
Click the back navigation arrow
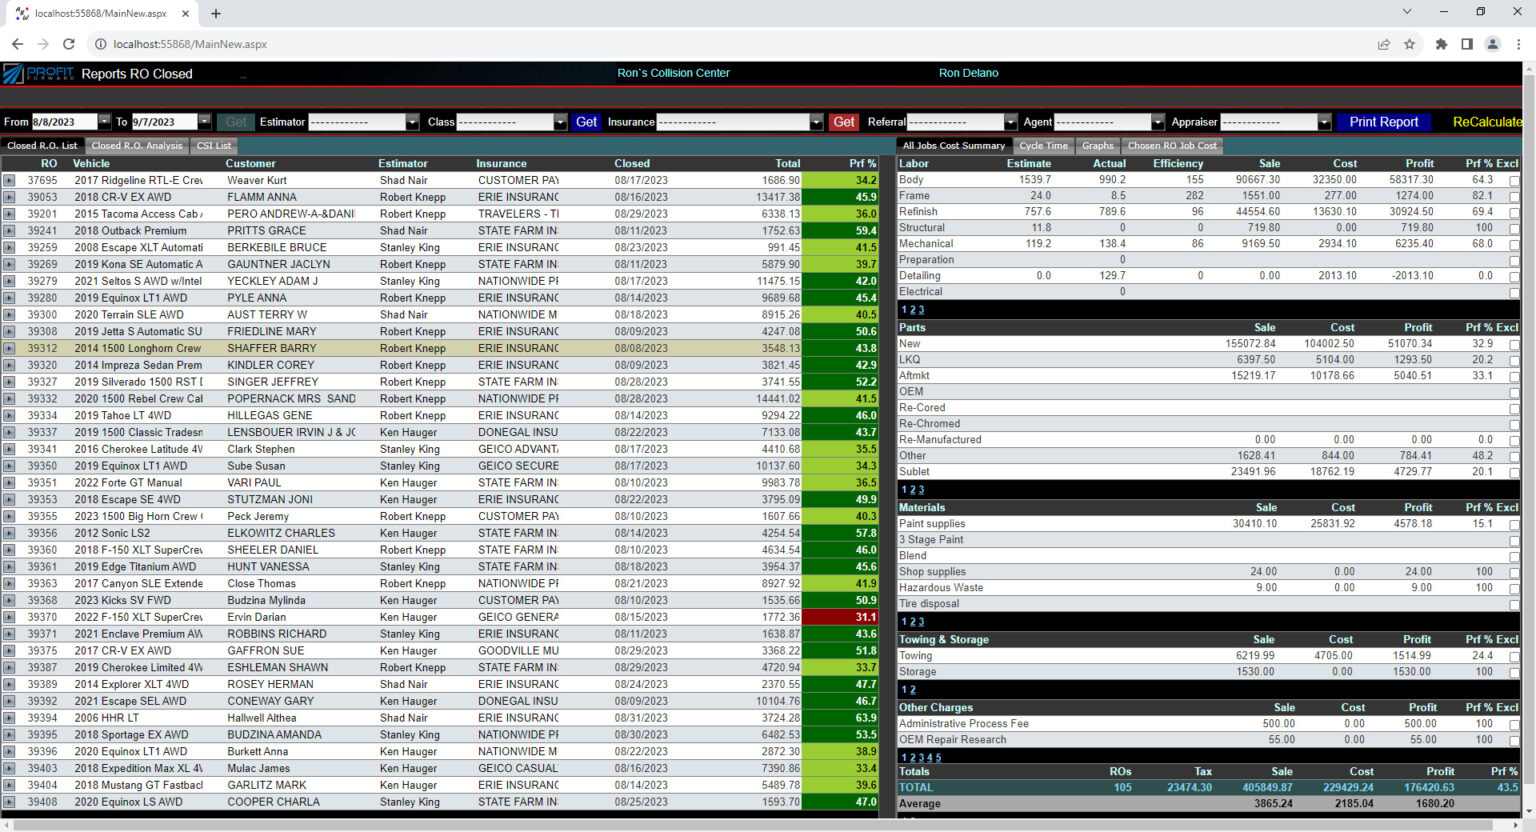(x=17, y=44)
